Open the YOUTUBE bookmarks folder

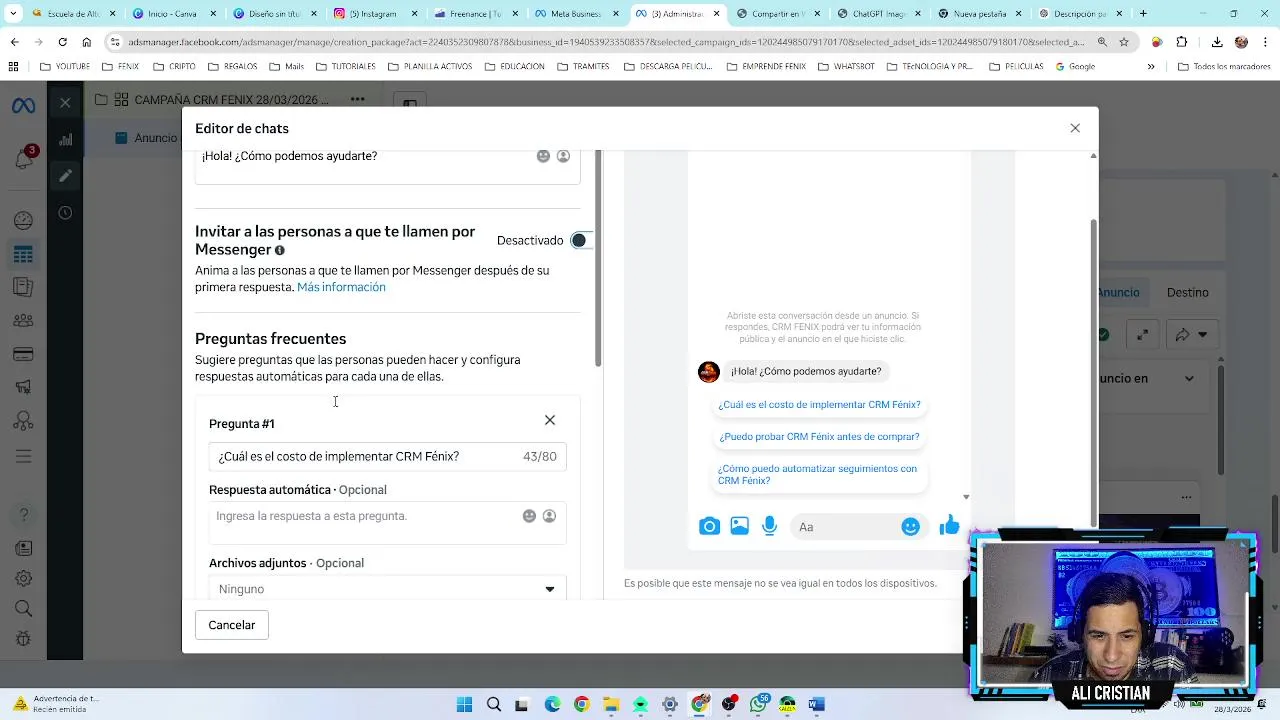click(65, 66)
